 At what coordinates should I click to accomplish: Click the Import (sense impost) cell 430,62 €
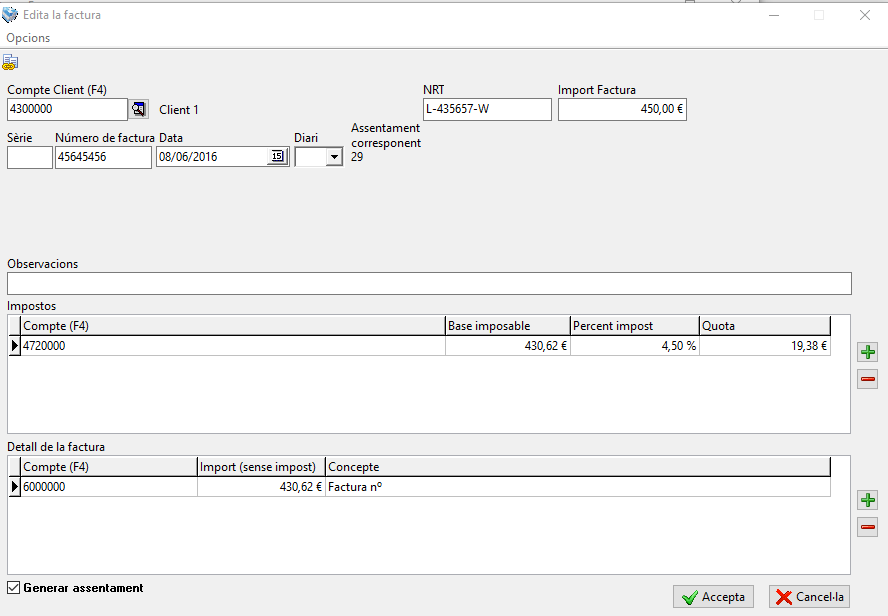(261, 487)
